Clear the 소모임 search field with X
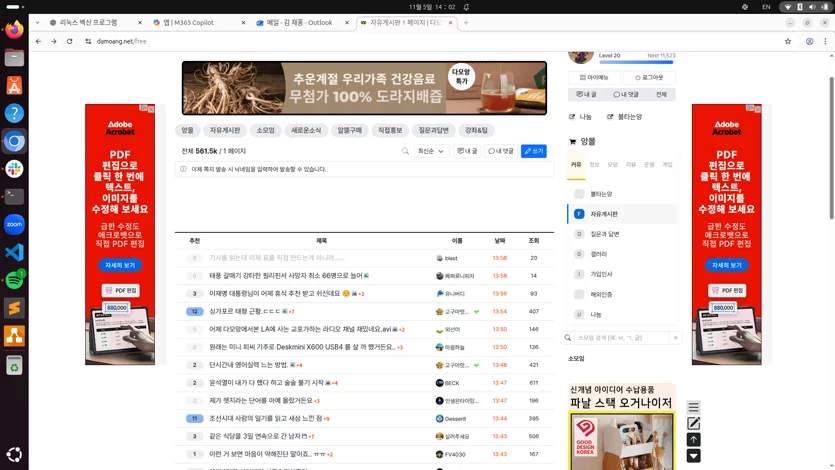835x470 pixels. pos(675,337)
